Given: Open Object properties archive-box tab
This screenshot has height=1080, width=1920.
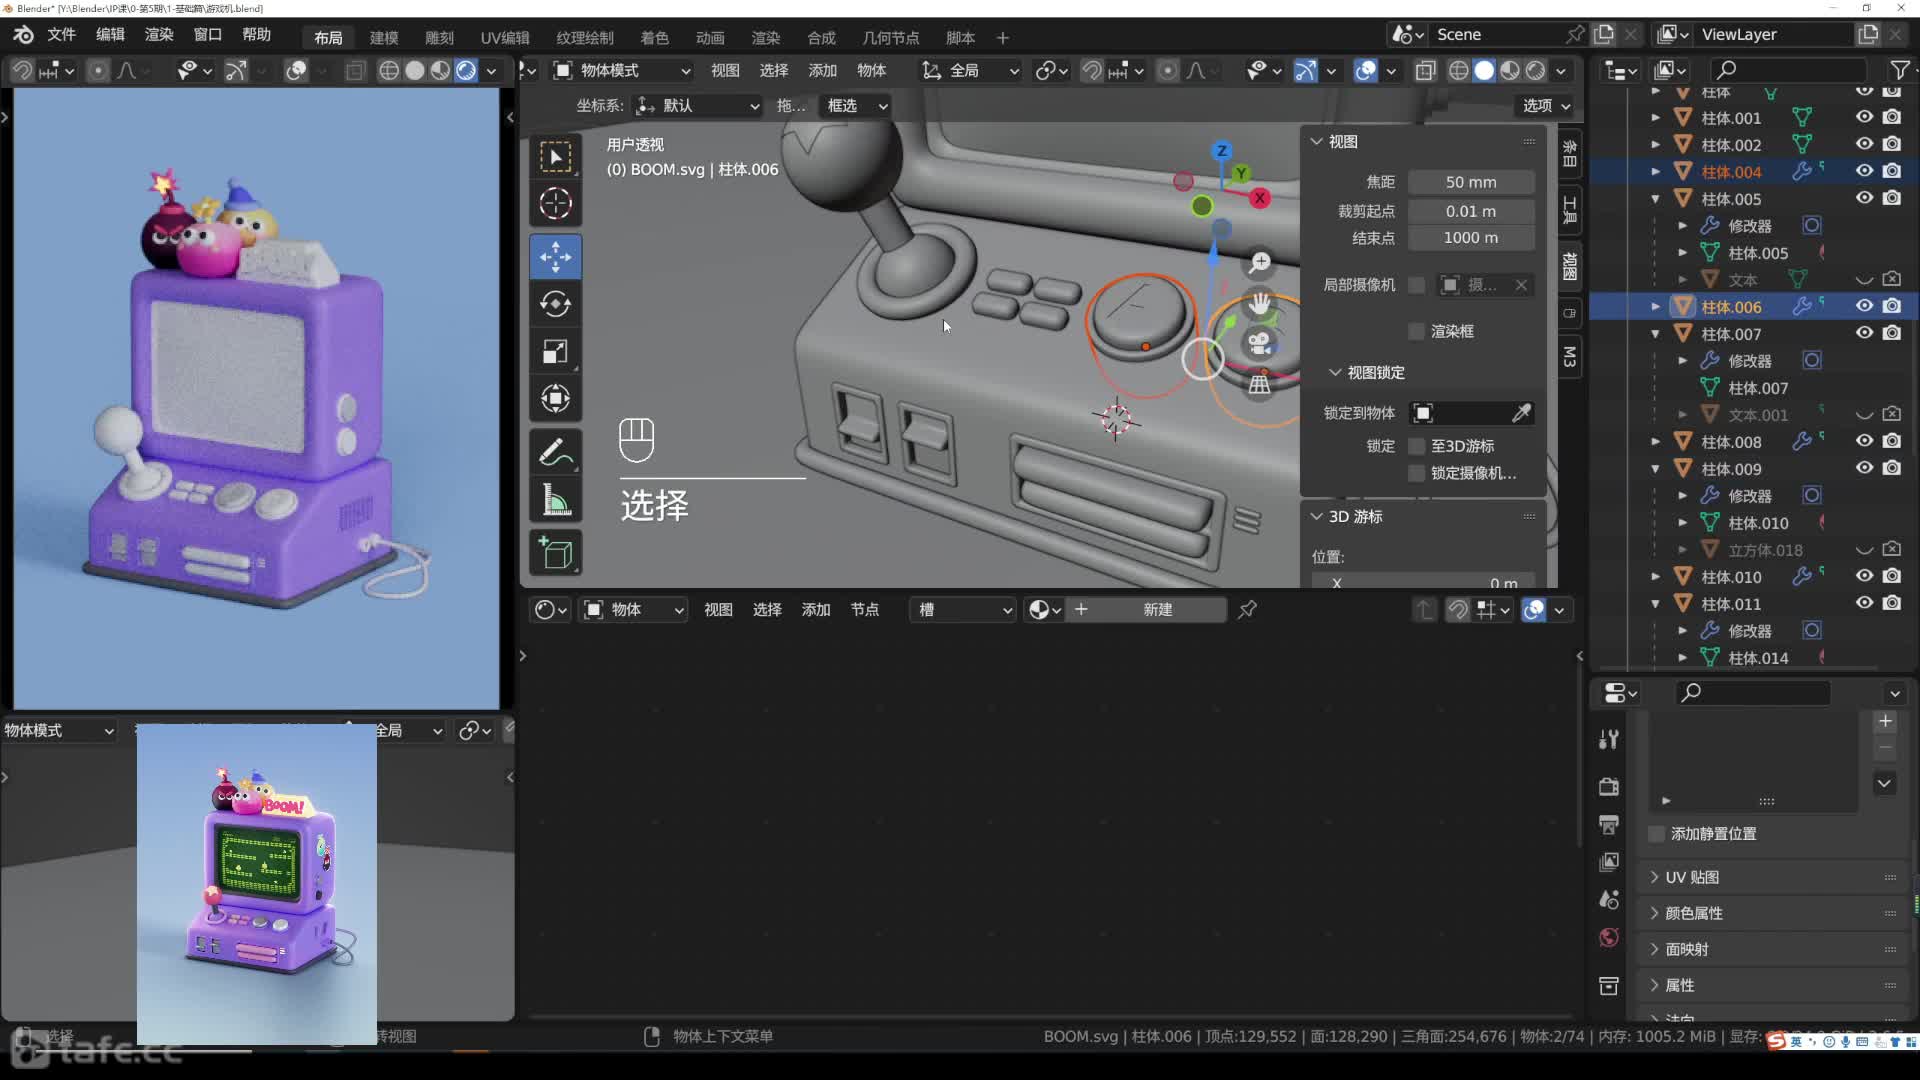Looking at the screenshot, I should [x=1609, y=986].
